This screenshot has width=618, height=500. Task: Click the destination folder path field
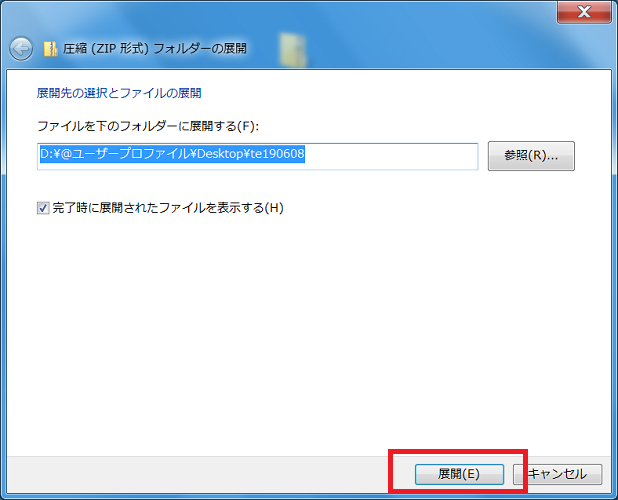257,156
